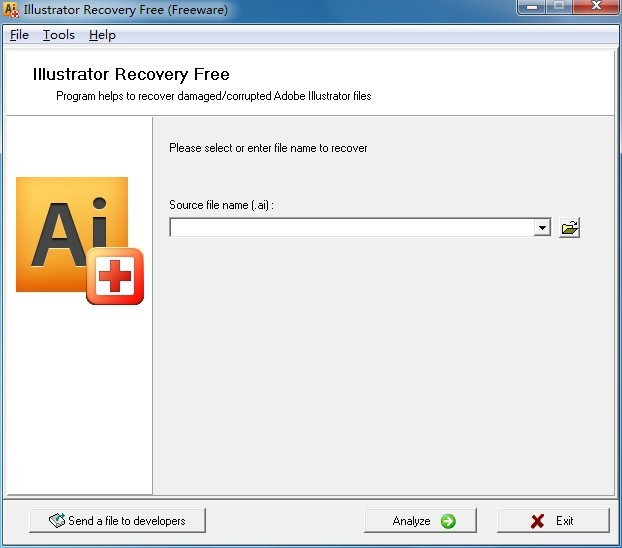The height and width of the screenshot is (548, 622).
Task: Click the Ai app icon in title bar
Action: pos(11,10)
